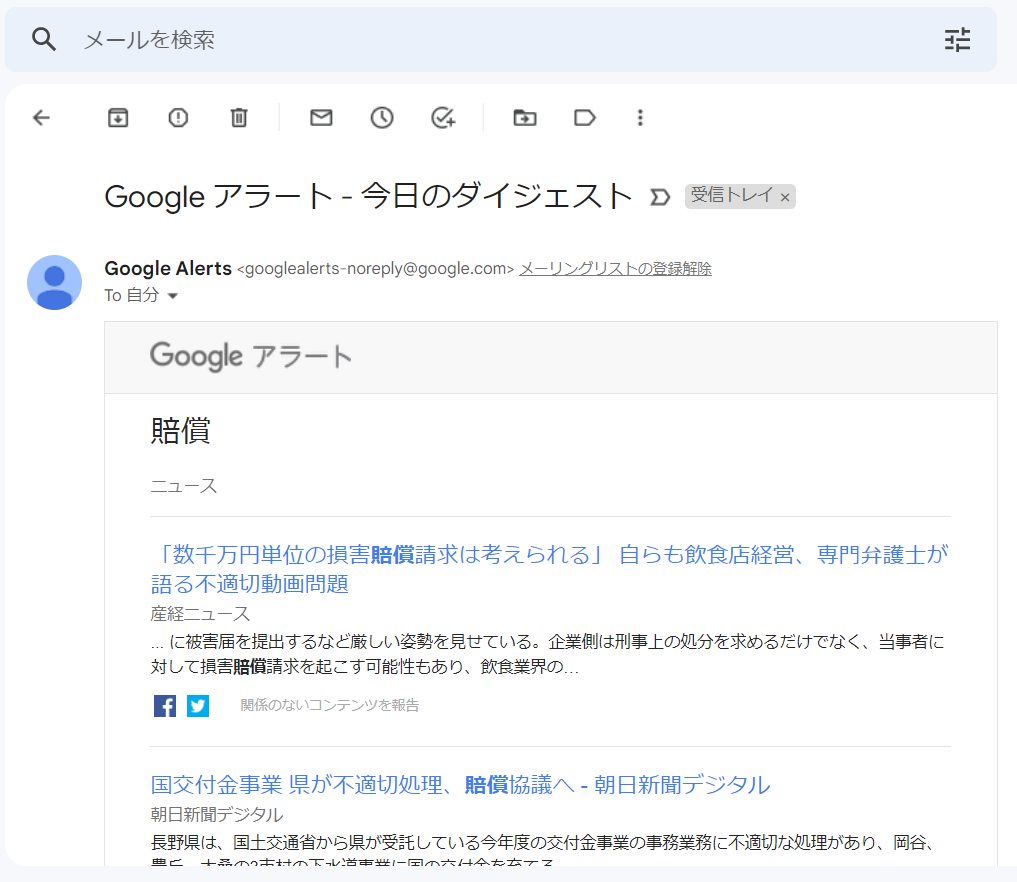Open search filter options icon
This screenshot has height=882, width=1017.
coord(957,40)
